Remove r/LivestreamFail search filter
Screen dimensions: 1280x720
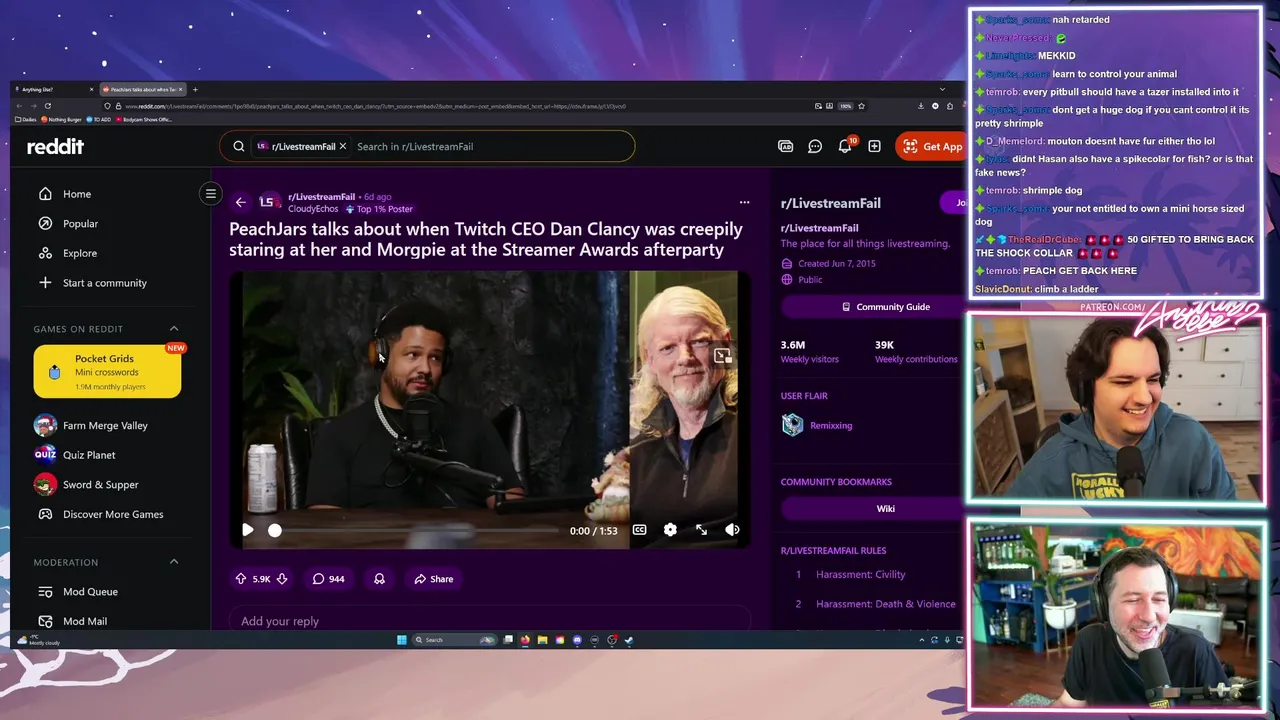[x=342, y=146]
